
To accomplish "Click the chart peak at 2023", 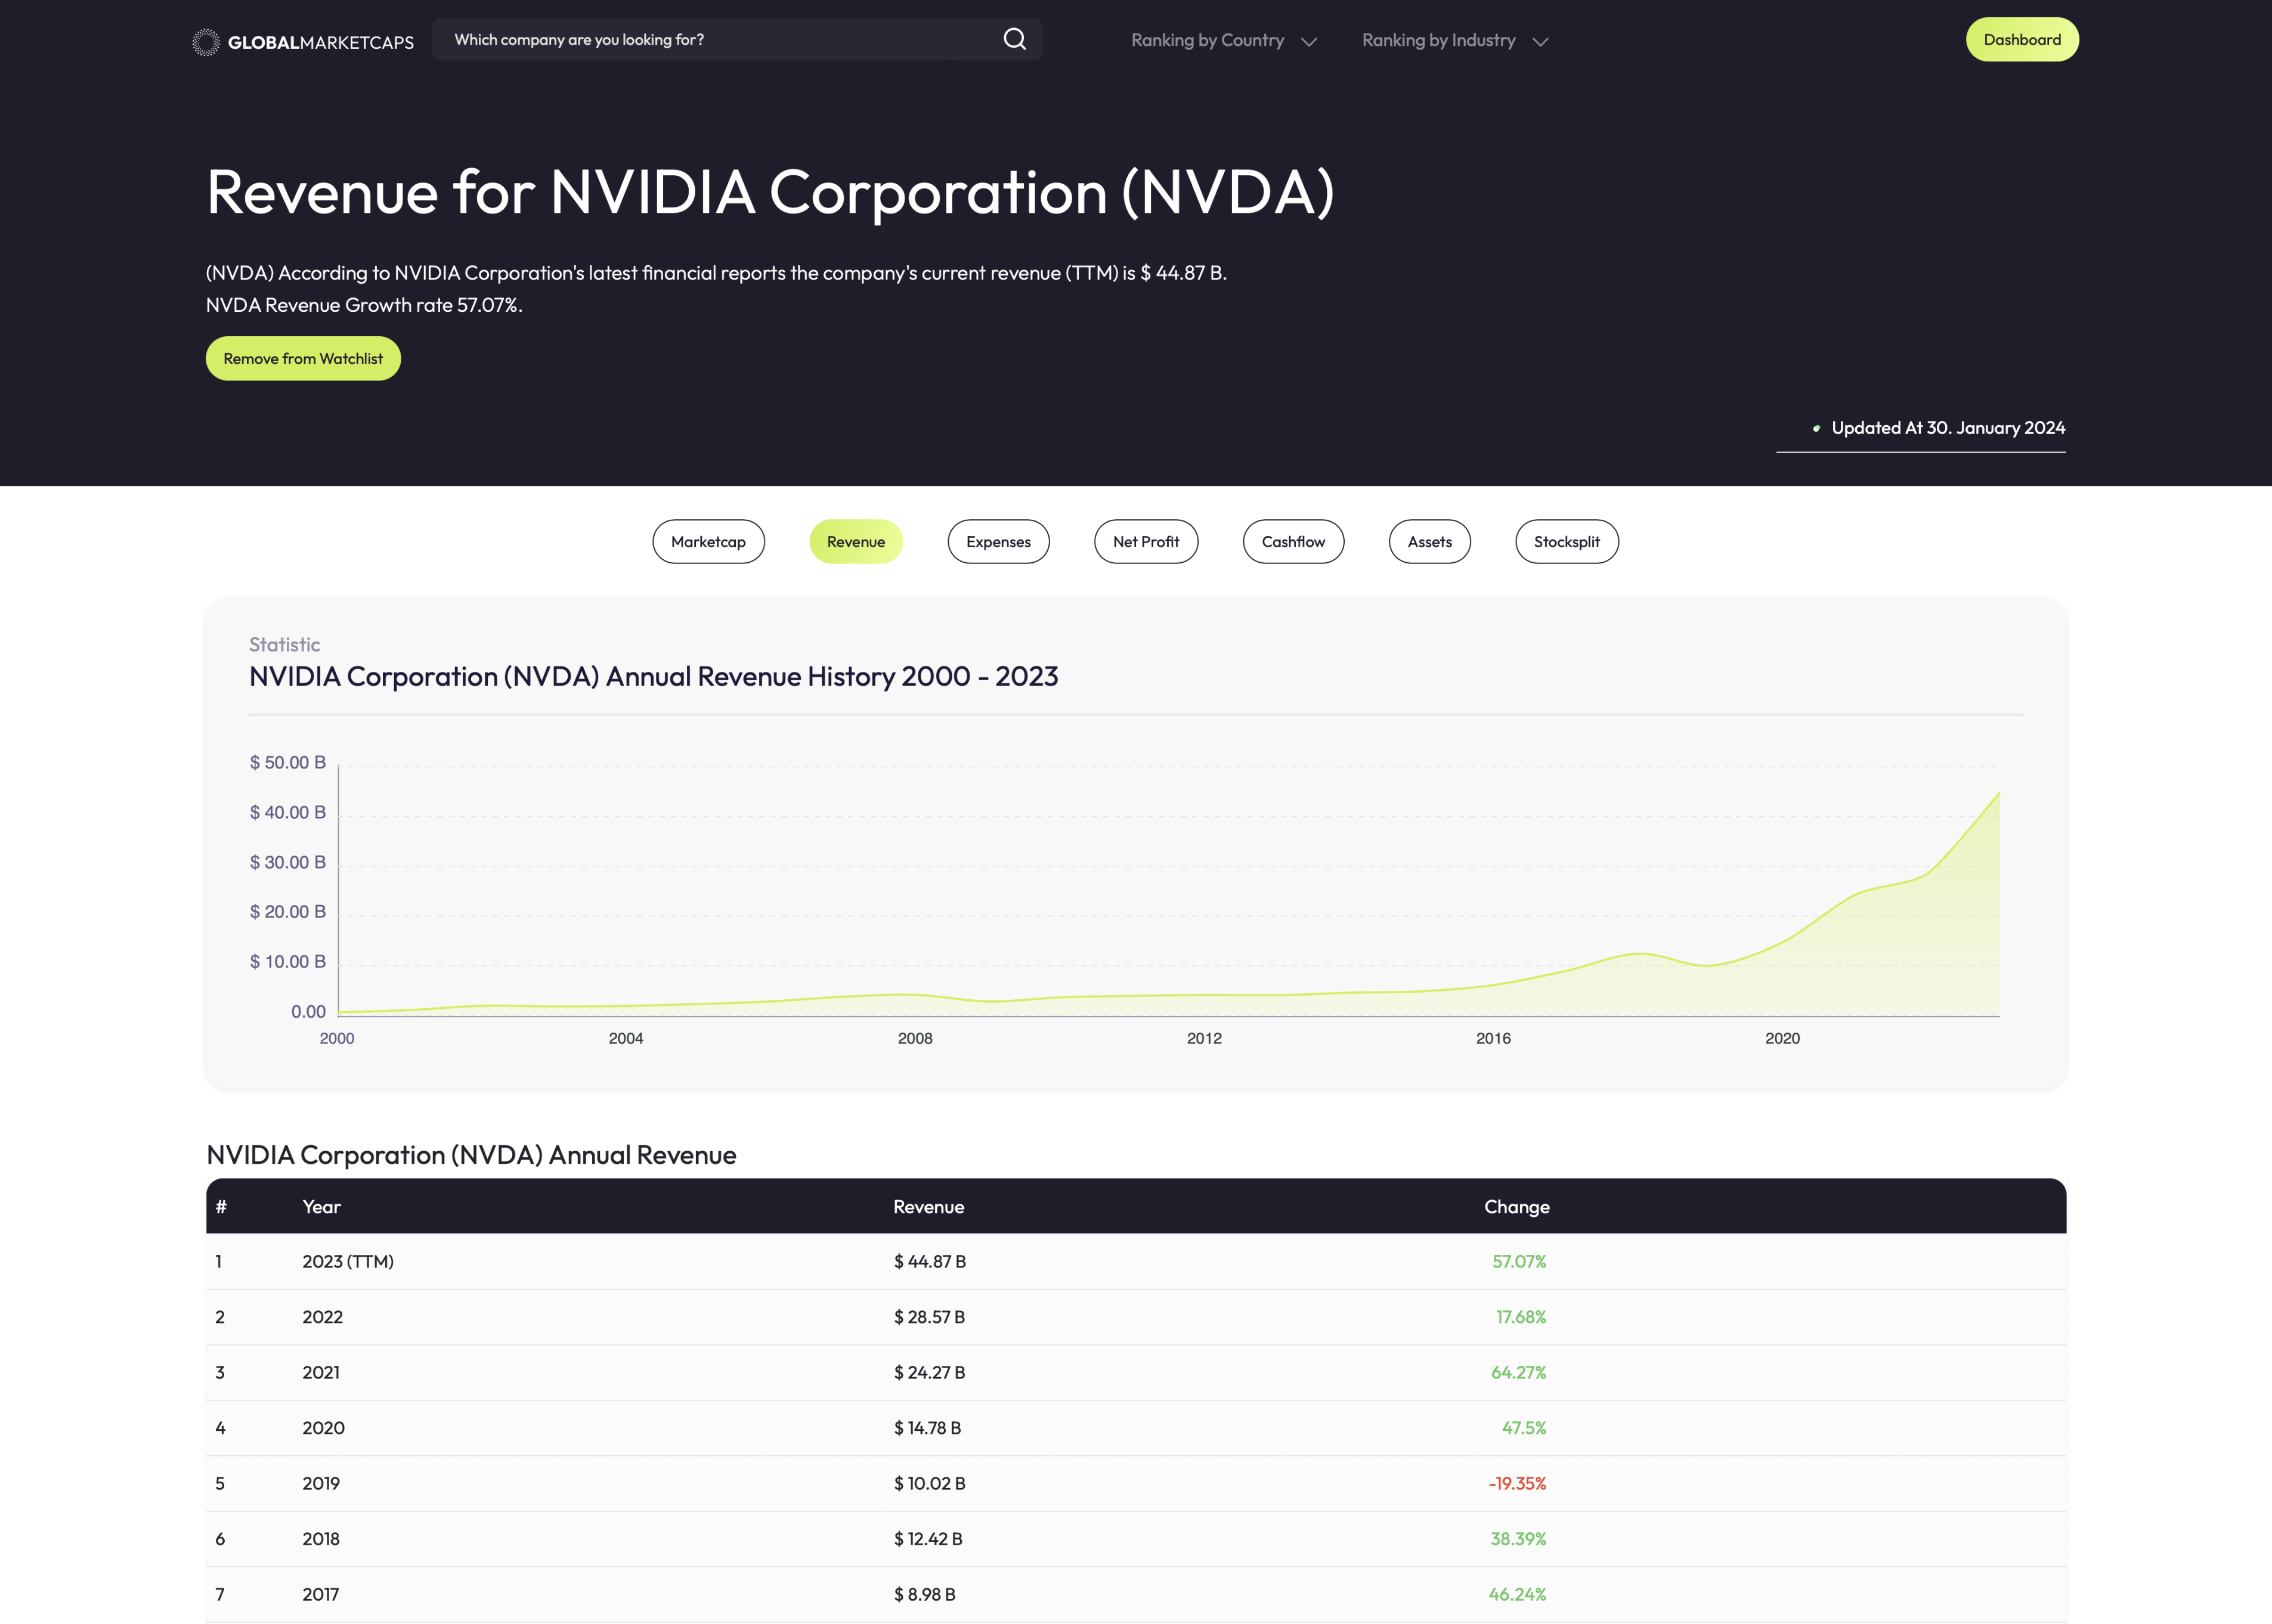I will (x=1998, y=793).
